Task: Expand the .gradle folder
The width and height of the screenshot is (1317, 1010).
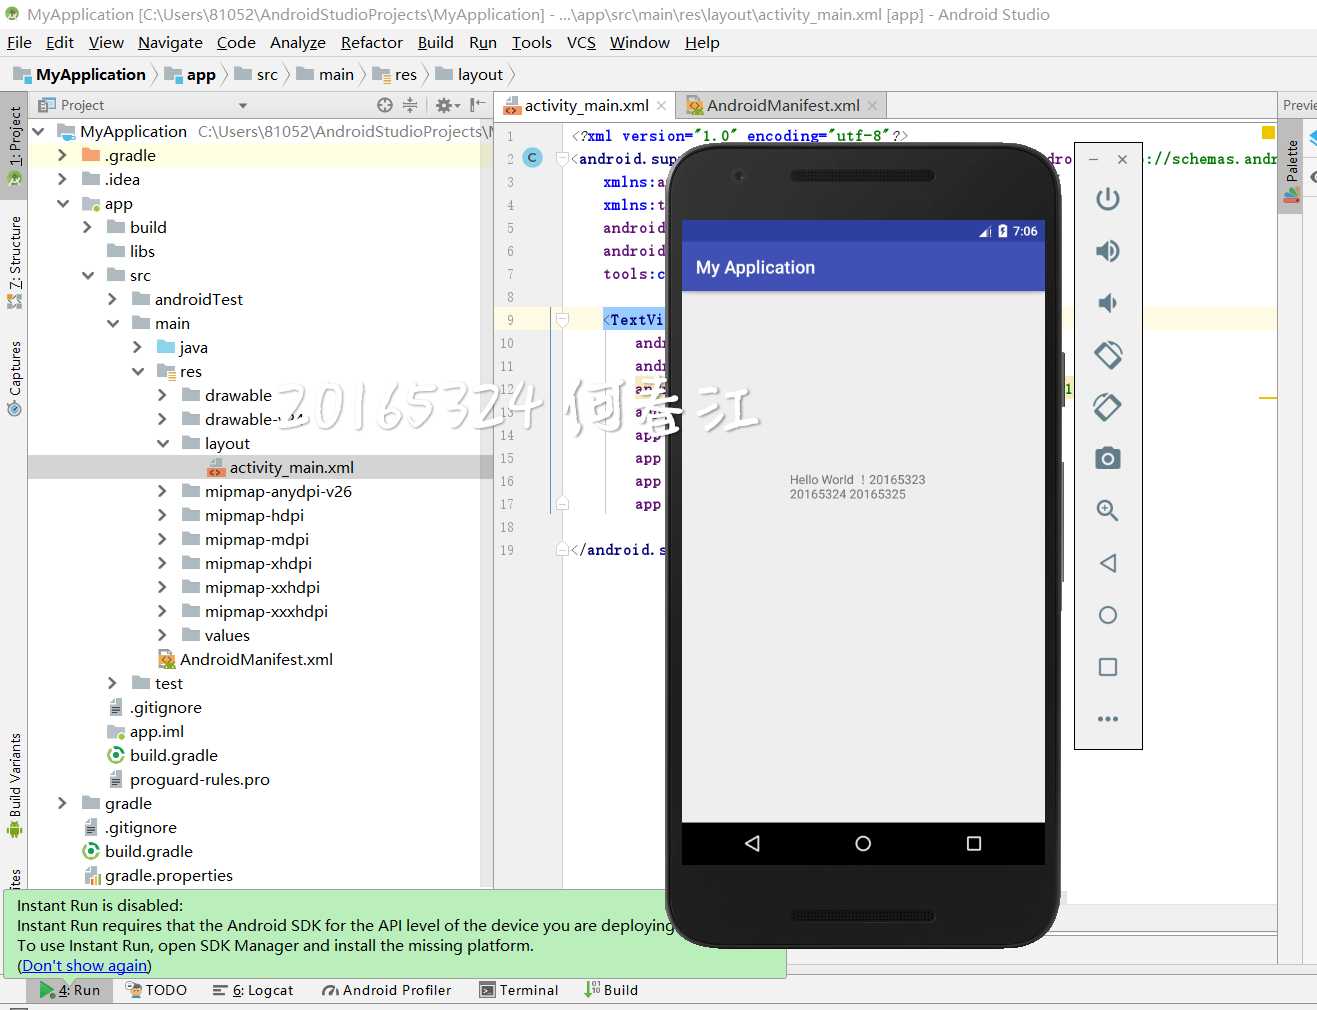Action: (x=63, y=156)
